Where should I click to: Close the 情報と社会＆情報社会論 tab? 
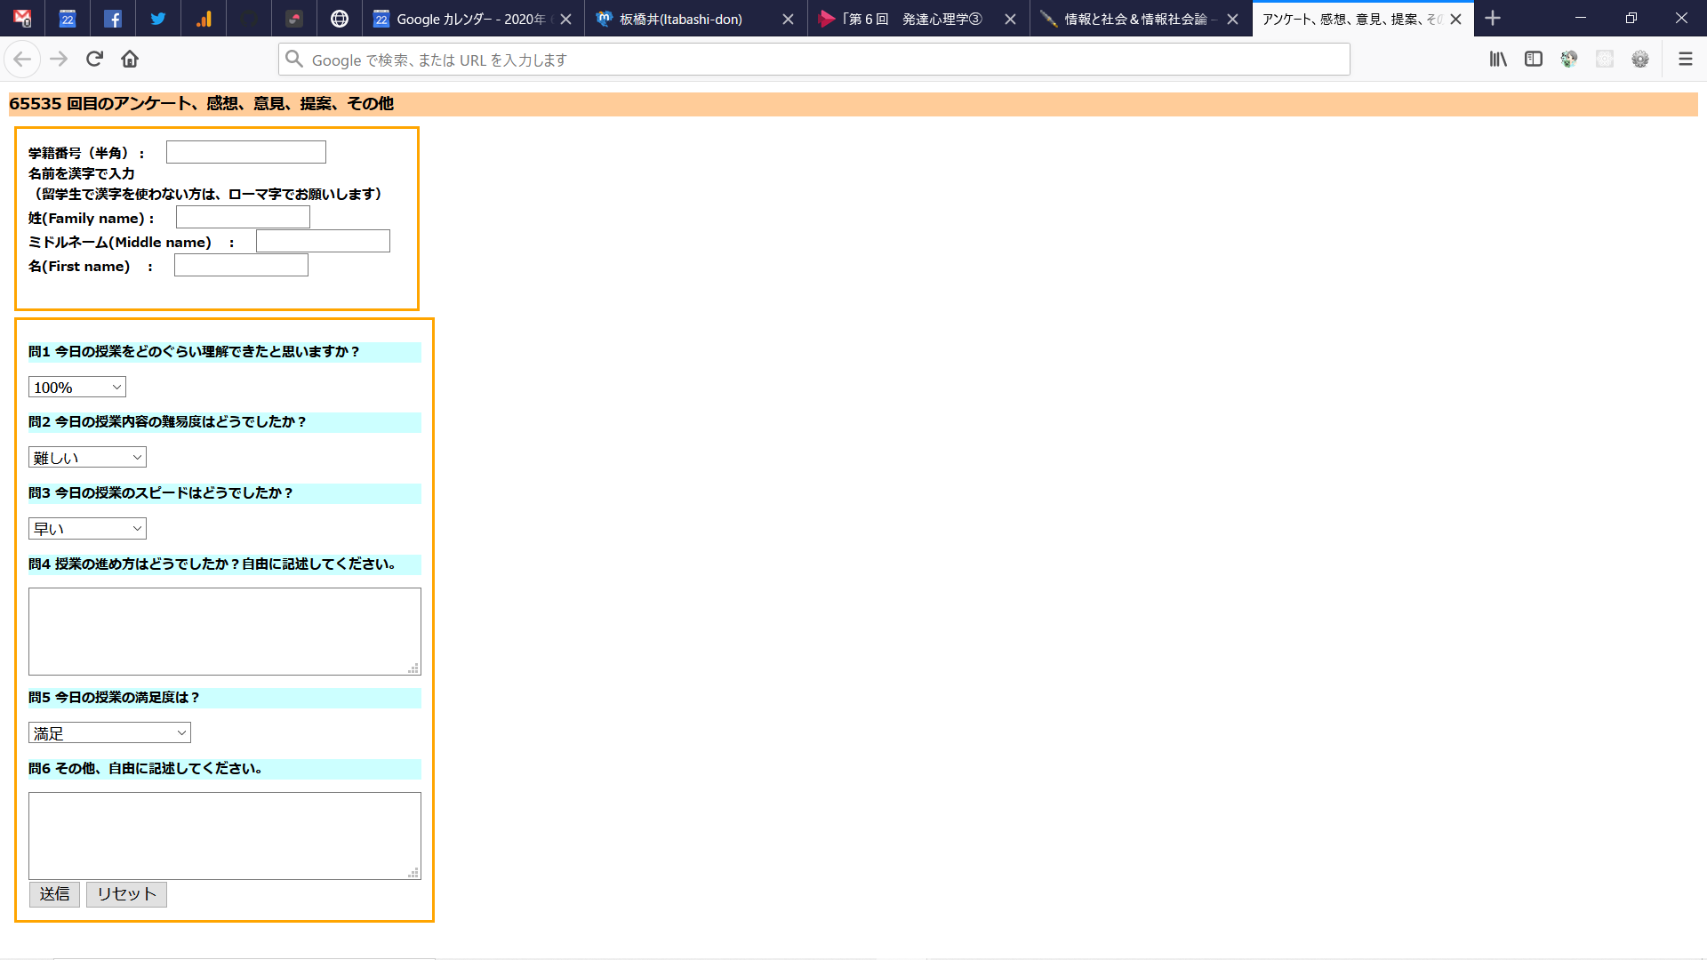tap(1232, 19)
